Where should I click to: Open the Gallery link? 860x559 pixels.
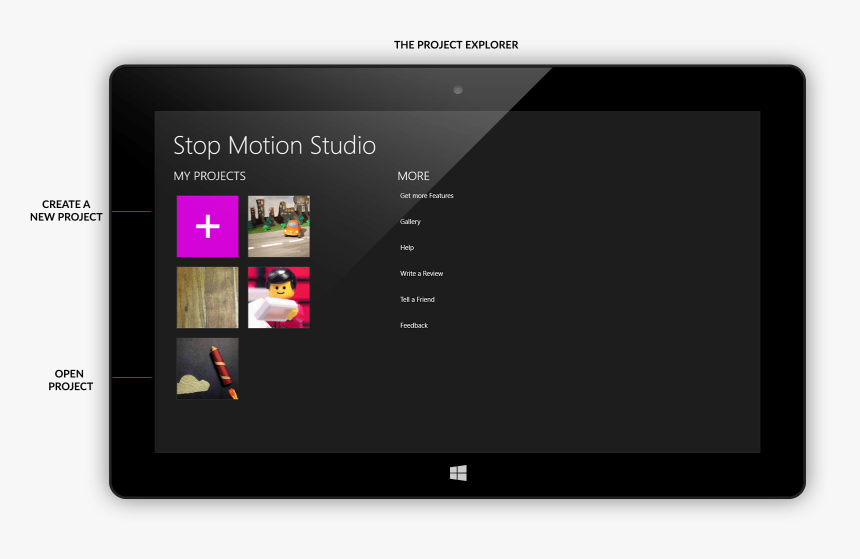point(410,222)
